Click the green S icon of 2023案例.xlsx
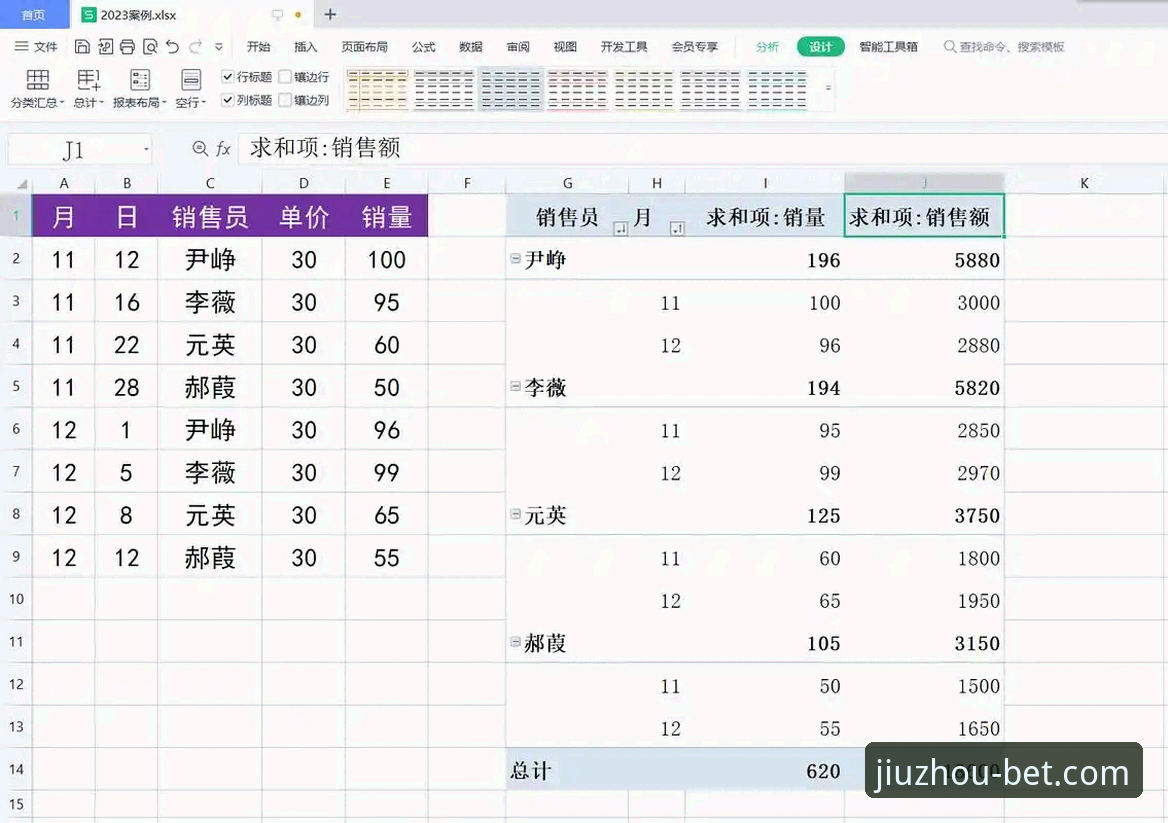Image resolution: width=1168 pixels, height=823 pixels. coord(89,15)
